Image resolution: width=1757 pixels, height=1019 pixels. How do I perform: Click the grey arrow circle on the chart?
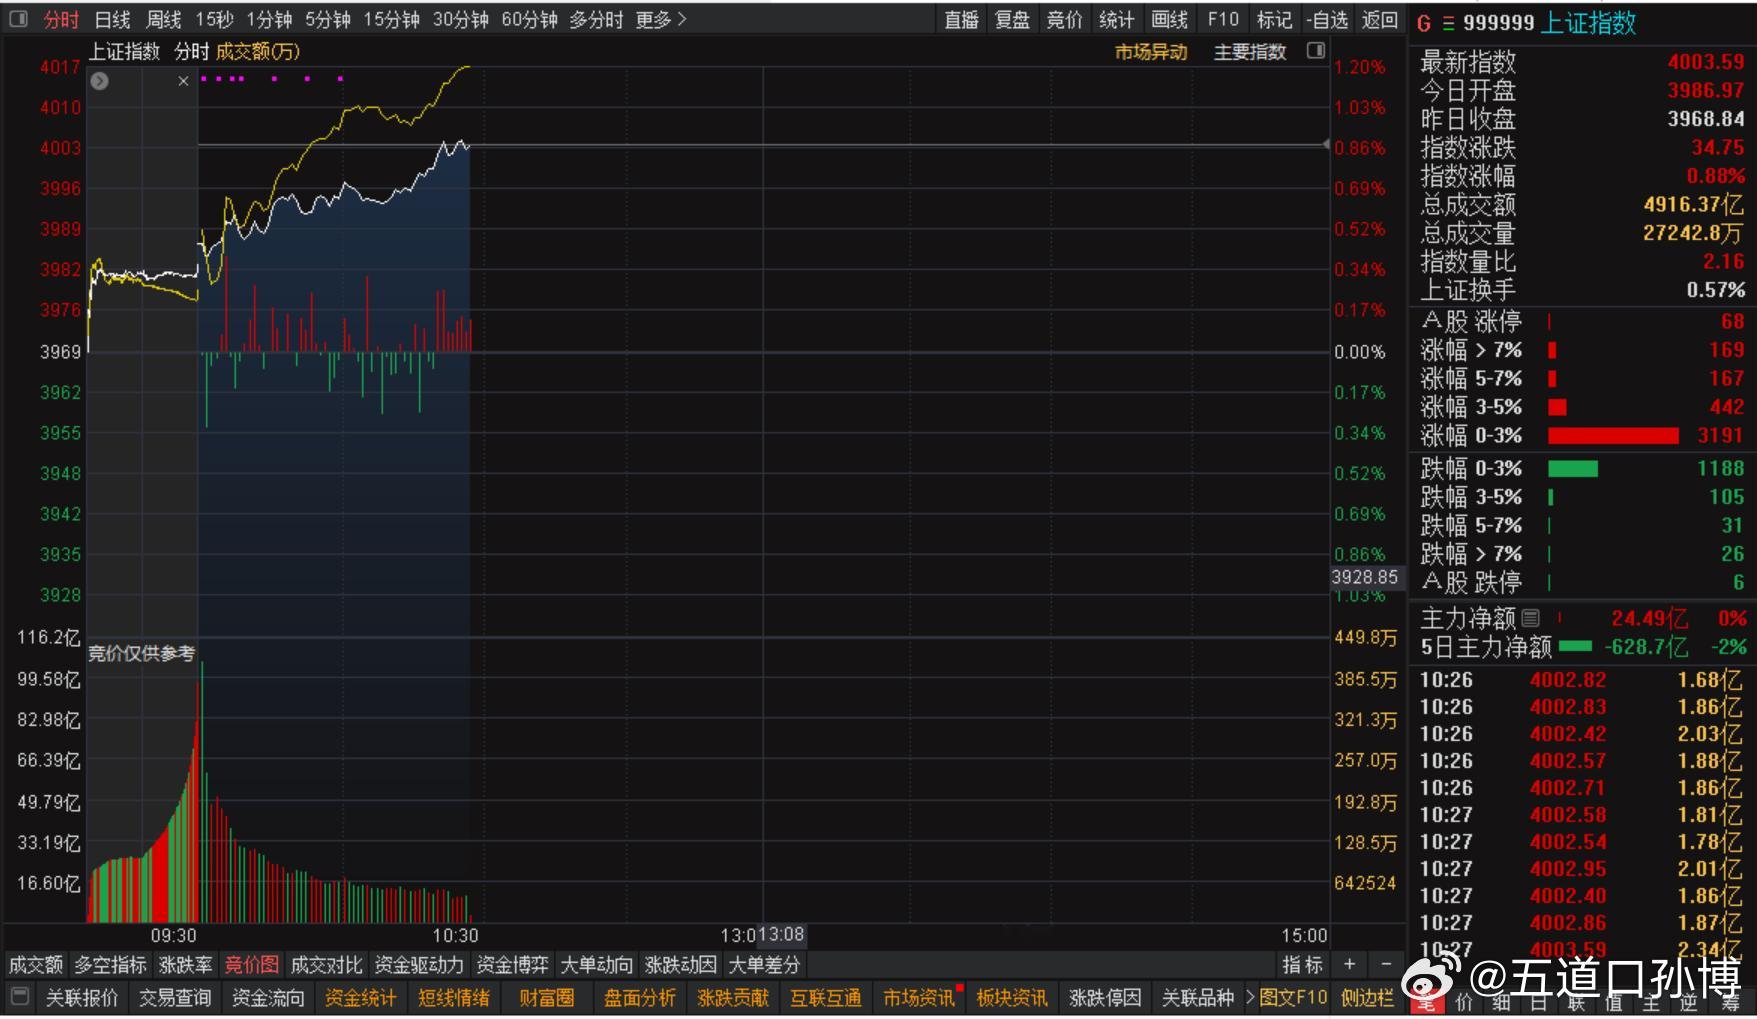99,81
